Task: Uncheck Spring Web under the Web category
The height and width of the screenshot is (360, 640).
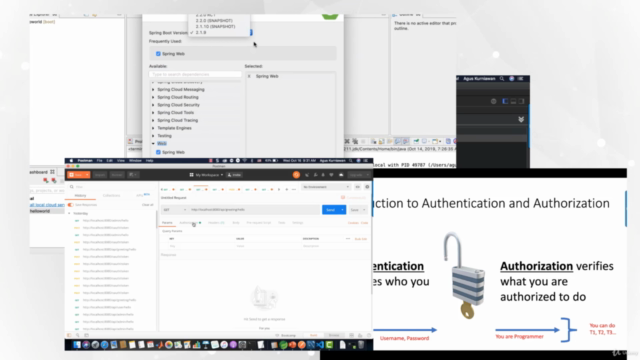Action: 158,152
